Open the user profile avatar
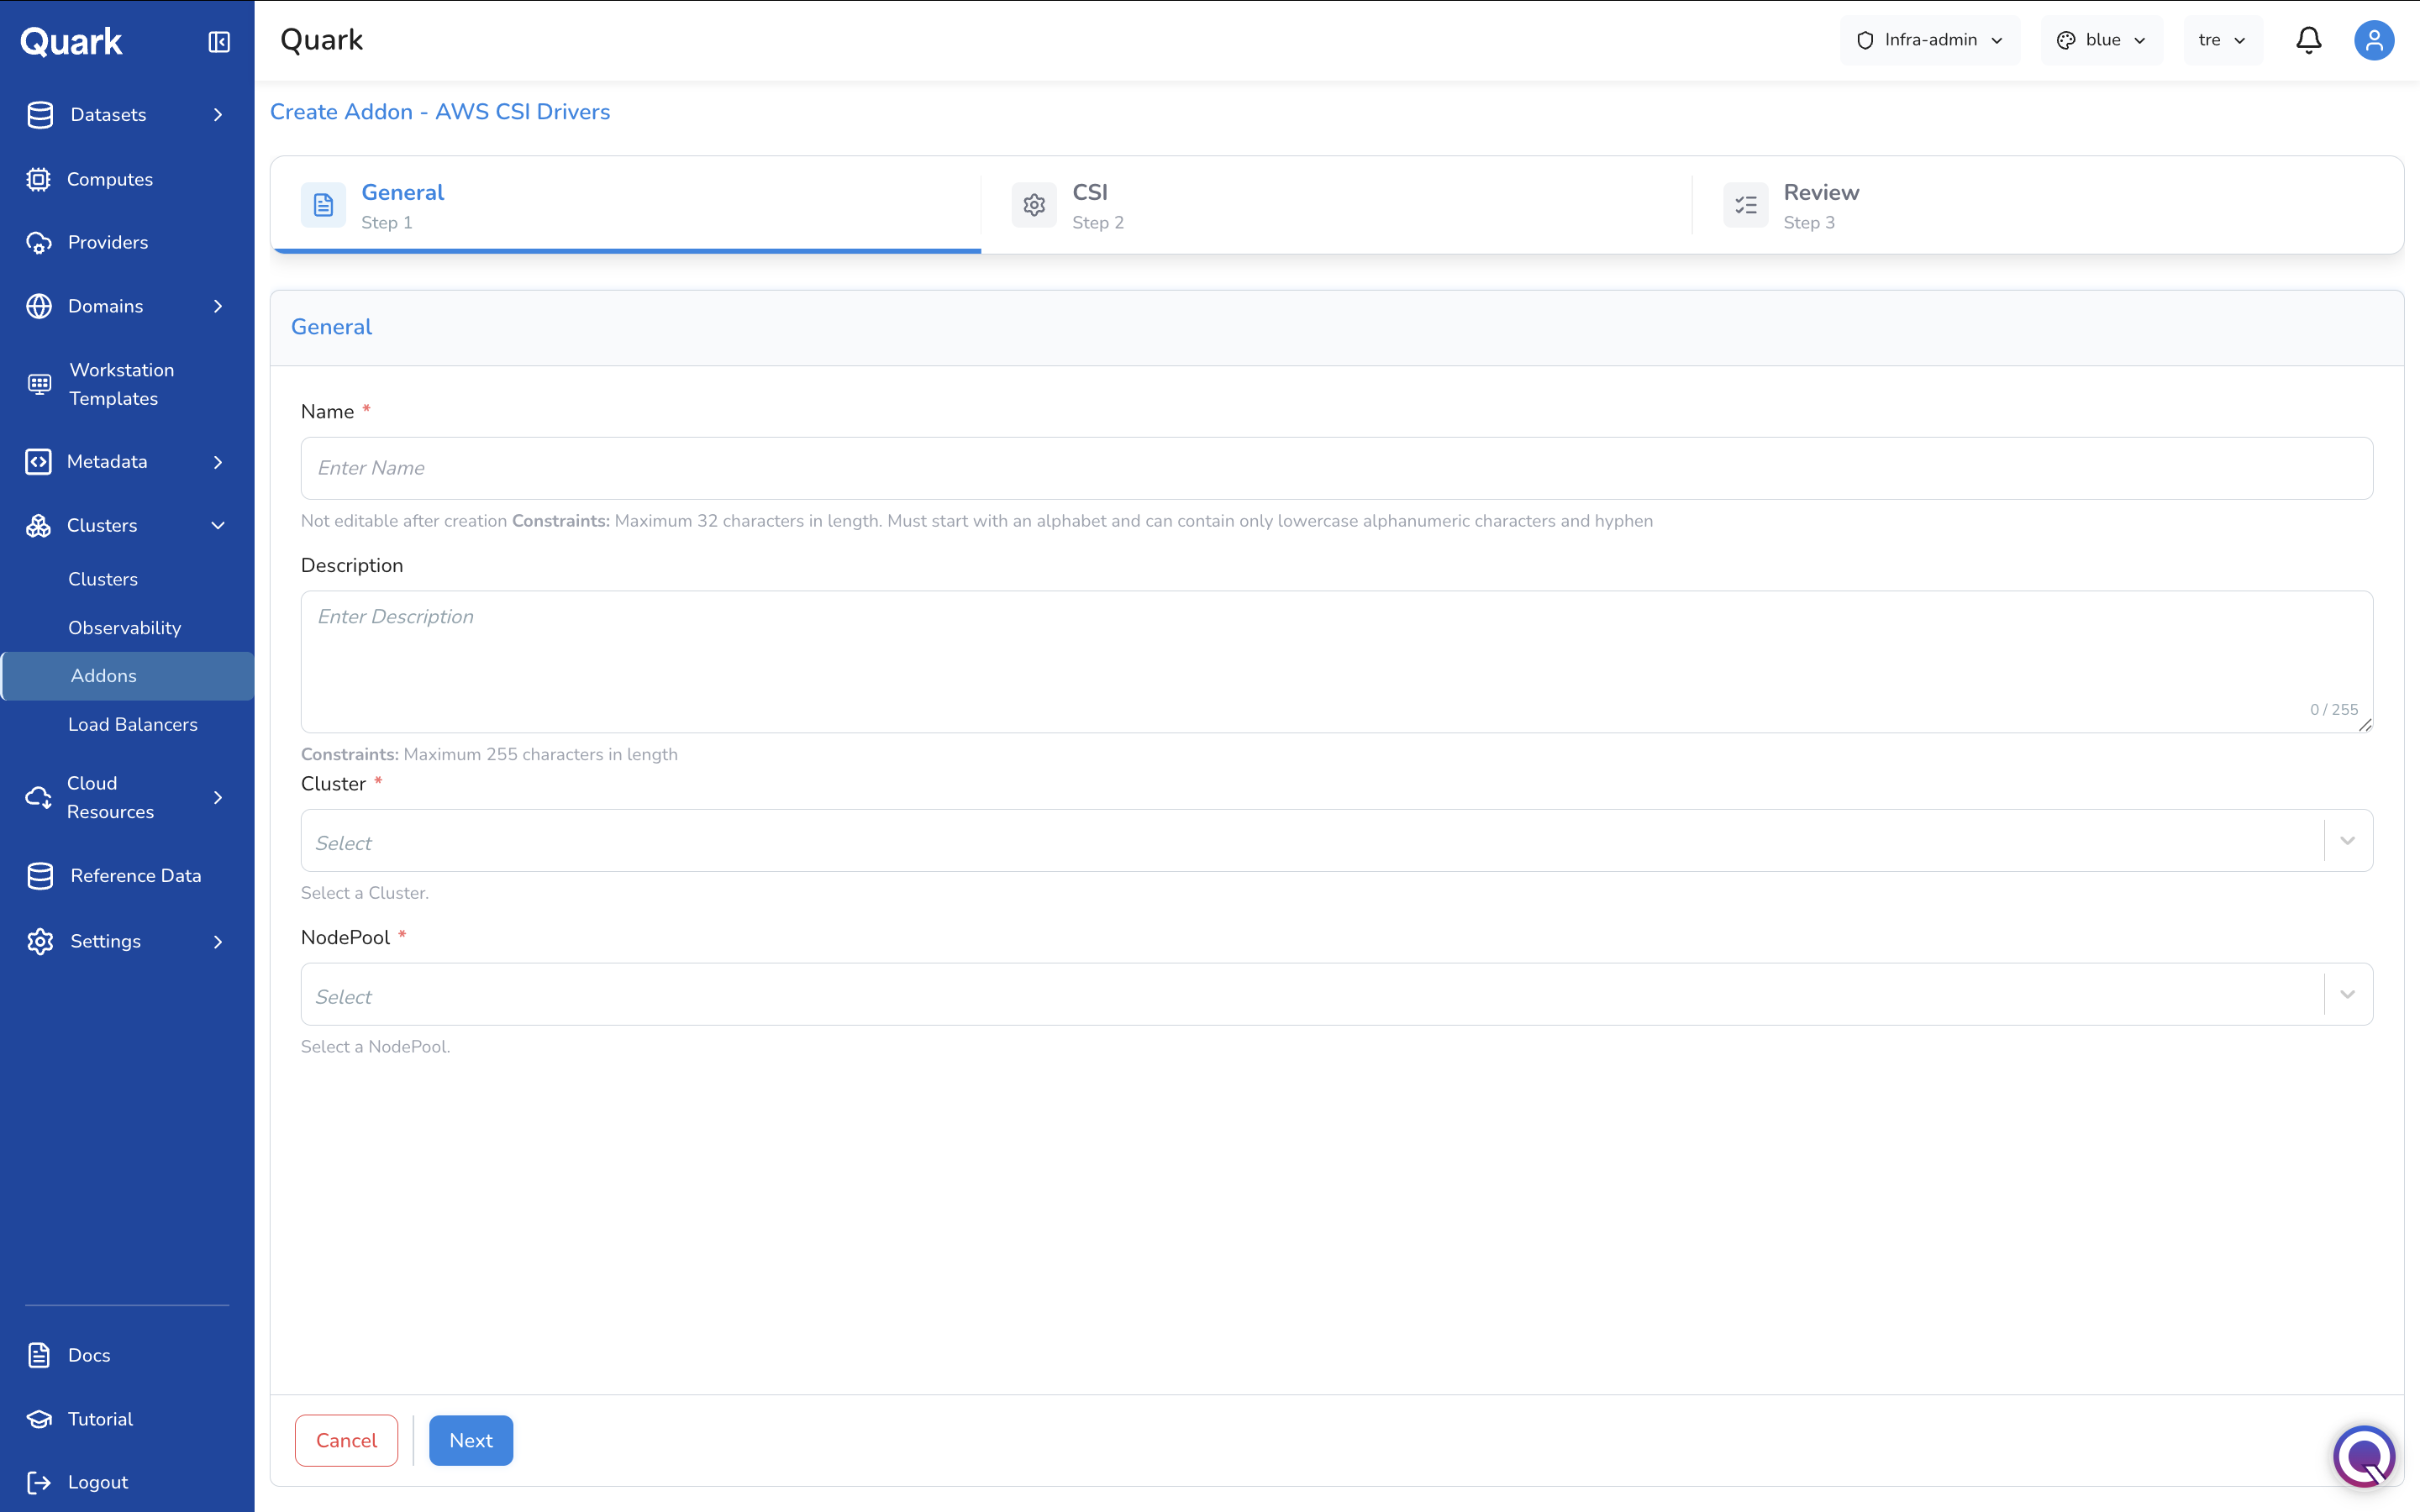 coord(2374,40)
